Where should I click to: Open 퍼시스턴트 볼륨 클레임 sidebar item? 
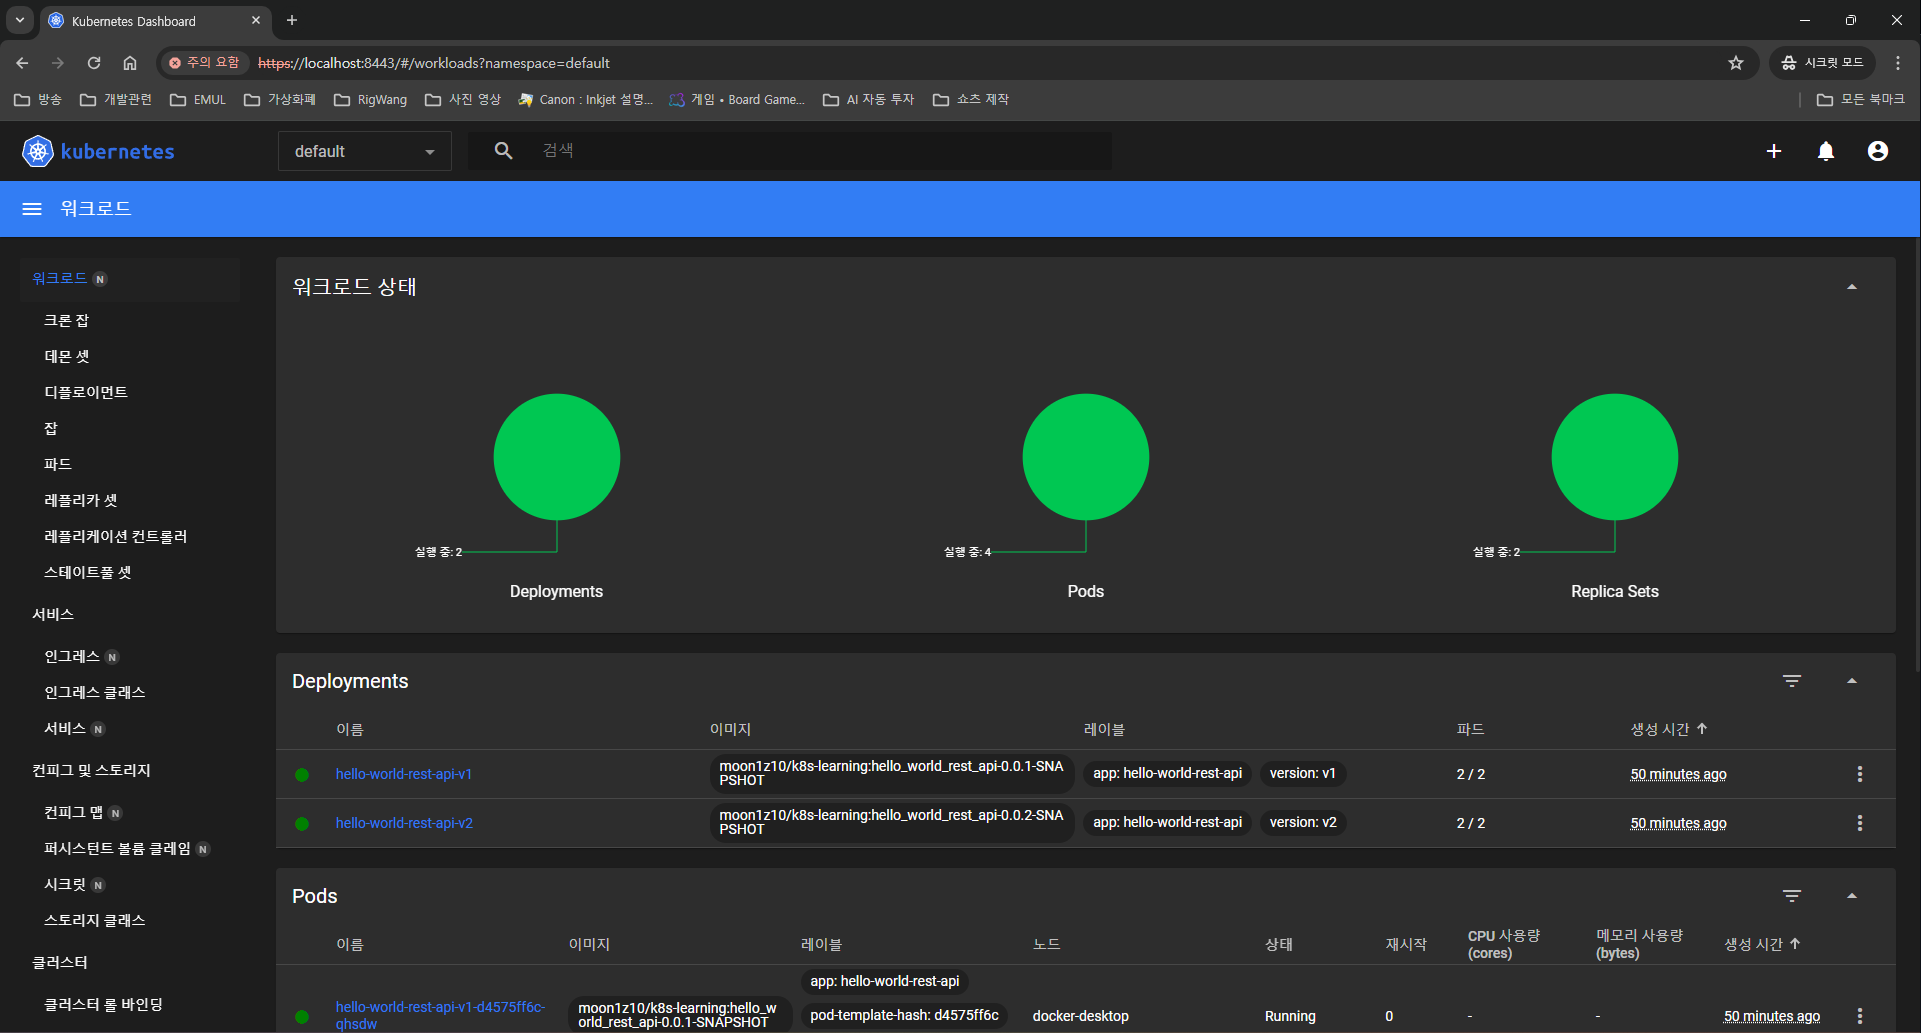click(x=117, y=848)
